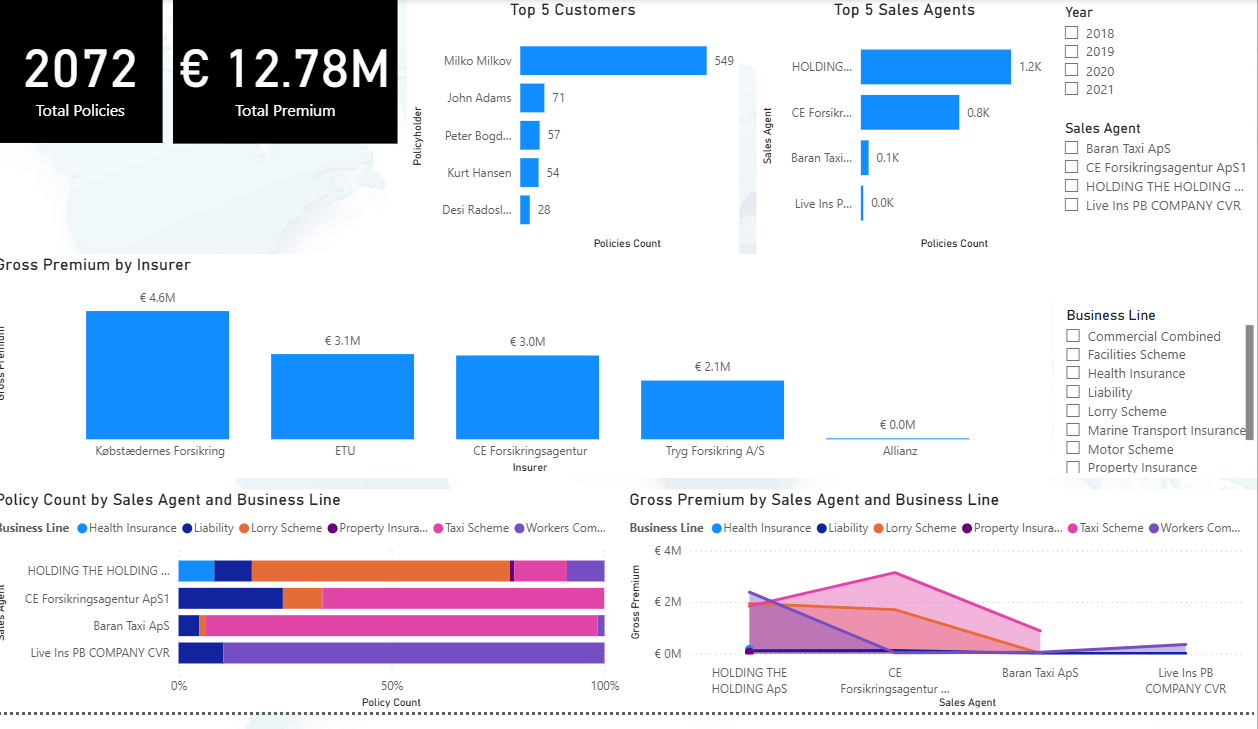The image size is (1258, 729).
Task: Select Købstædernes Forsikring premium bar
Action: [x=157, y=375]
